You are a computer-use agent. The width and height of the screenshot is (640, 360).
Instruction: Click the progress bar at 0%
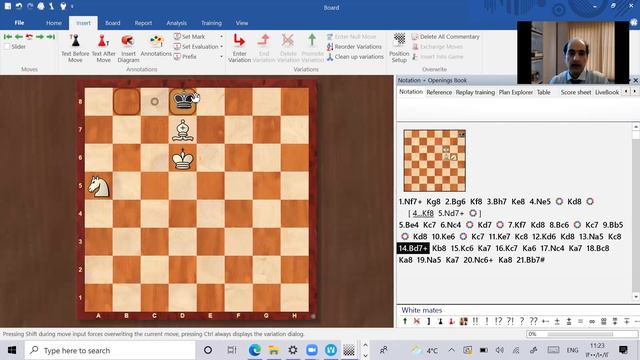click(x=582, y=334)
